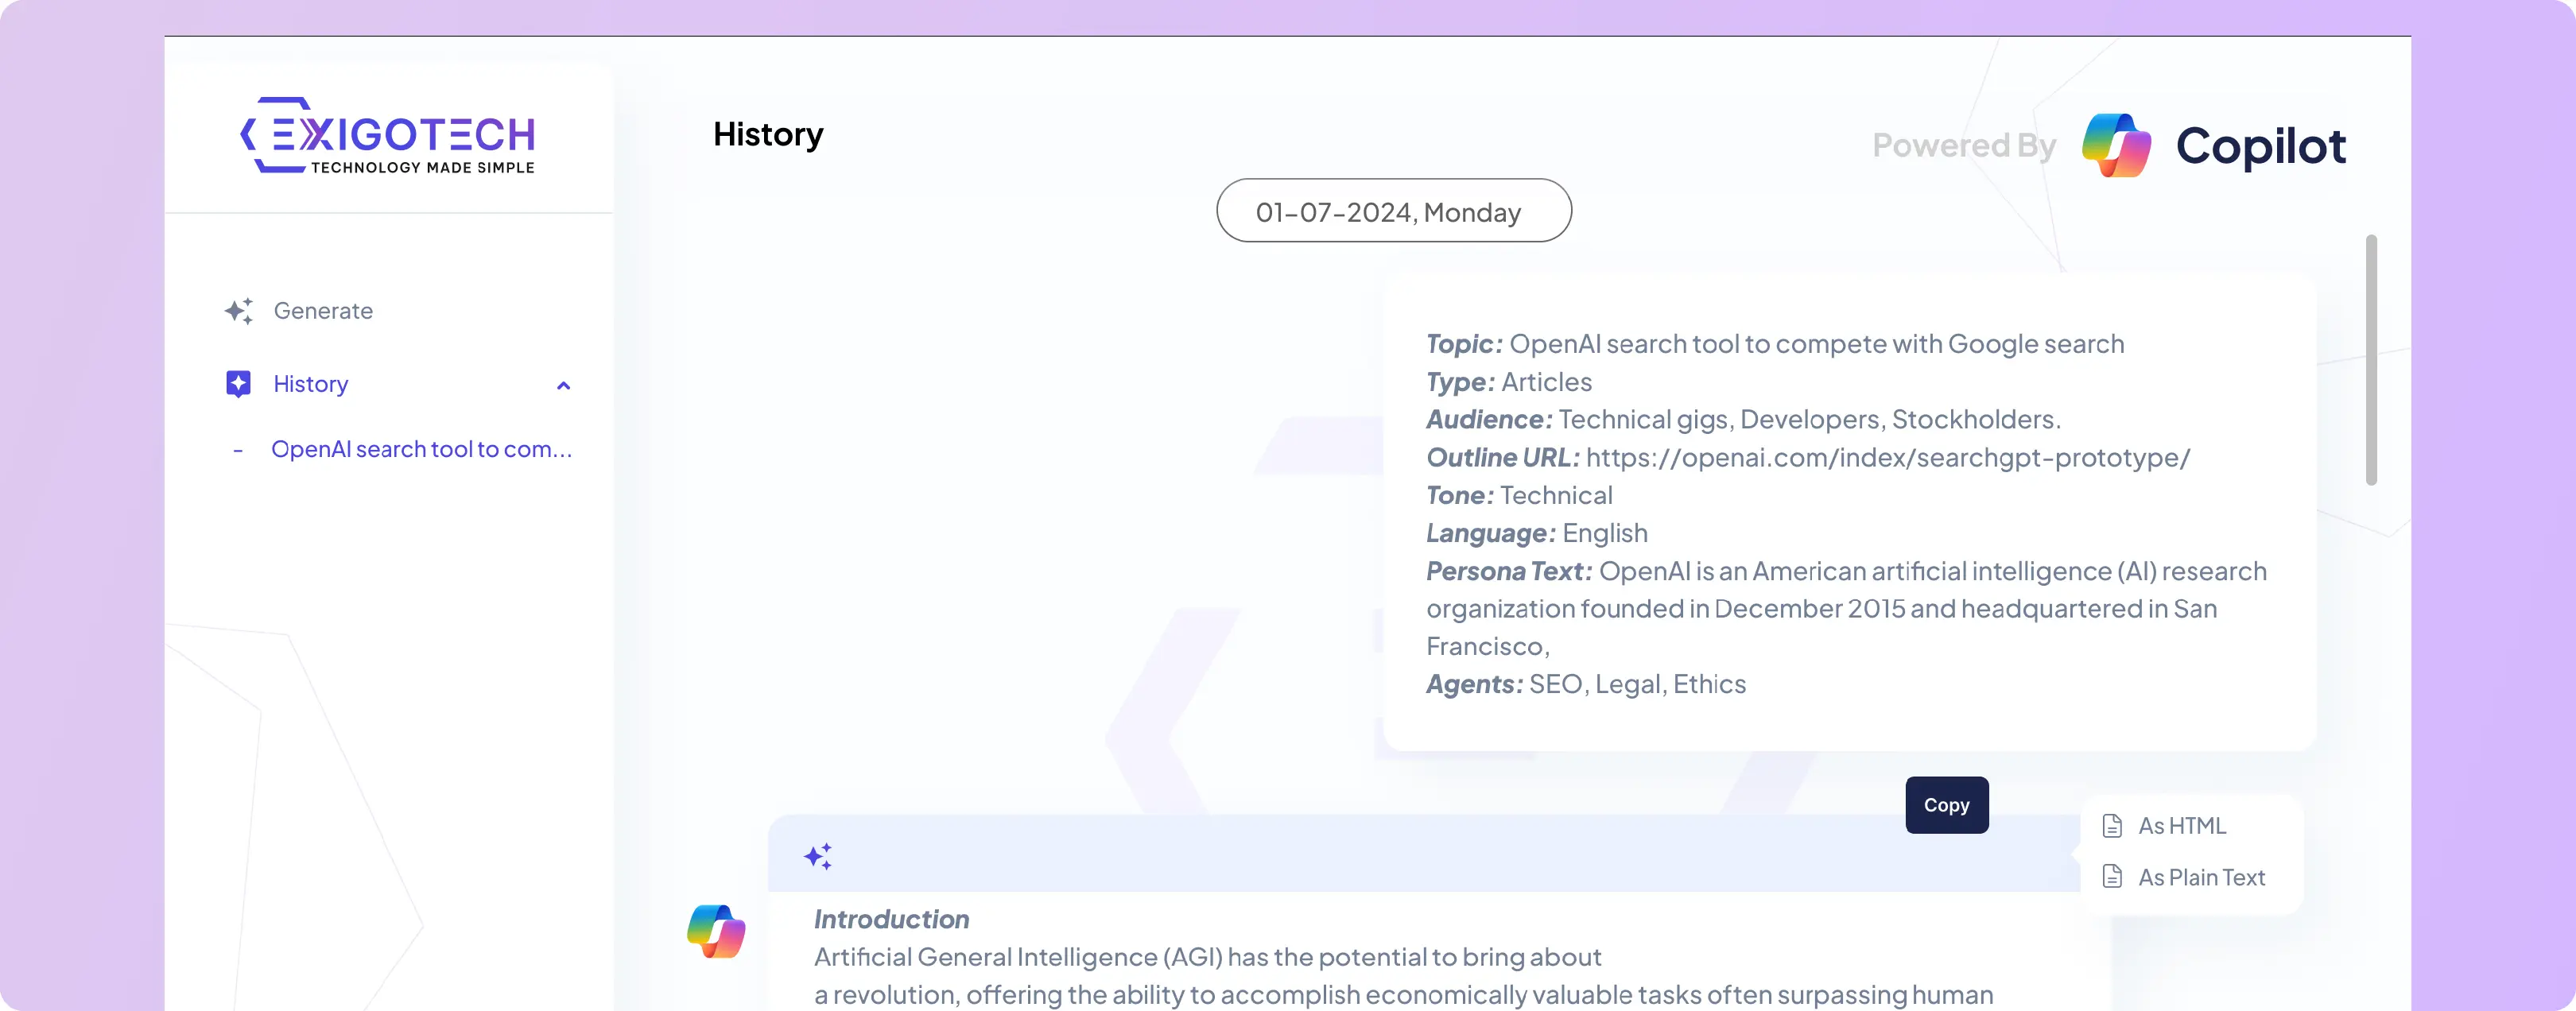The height and width of the screenshot is (1011, 2576).
Task: Click the 01-07-2024 Monday date label
Action: 1393,211
